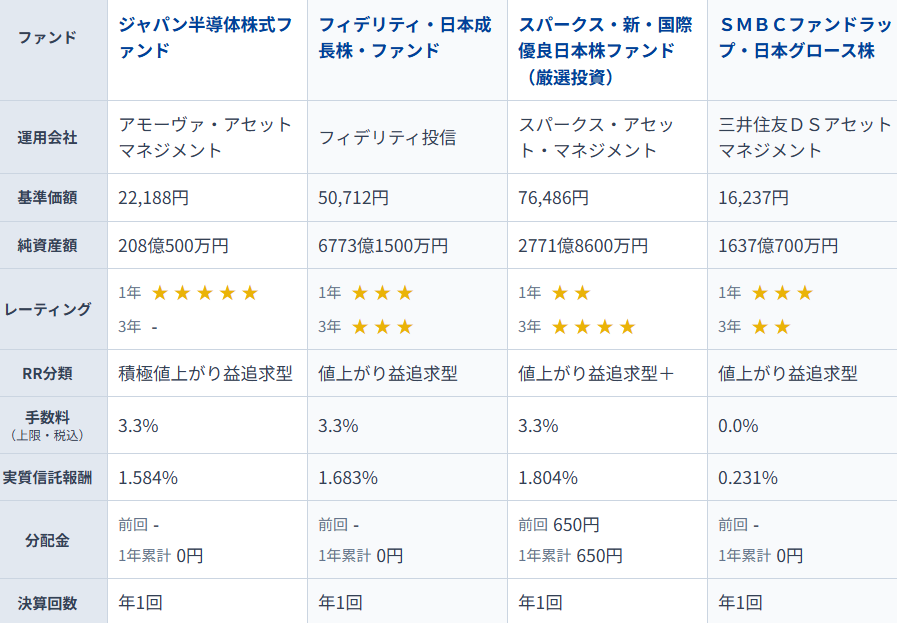Select the Sparx fund's 1年 two-star rating
This screenshot has width=900, height=623.
click(x=571, y=293)
